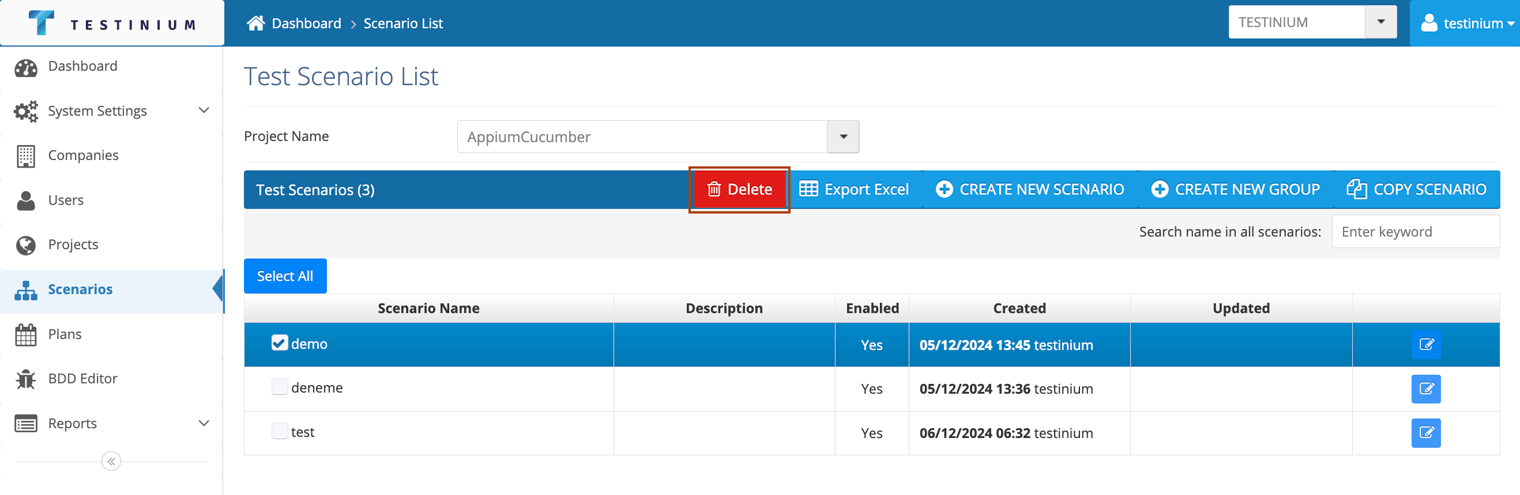Click the Enter keyword search field
1520x495 pixels.
(x=1416, y=231)
